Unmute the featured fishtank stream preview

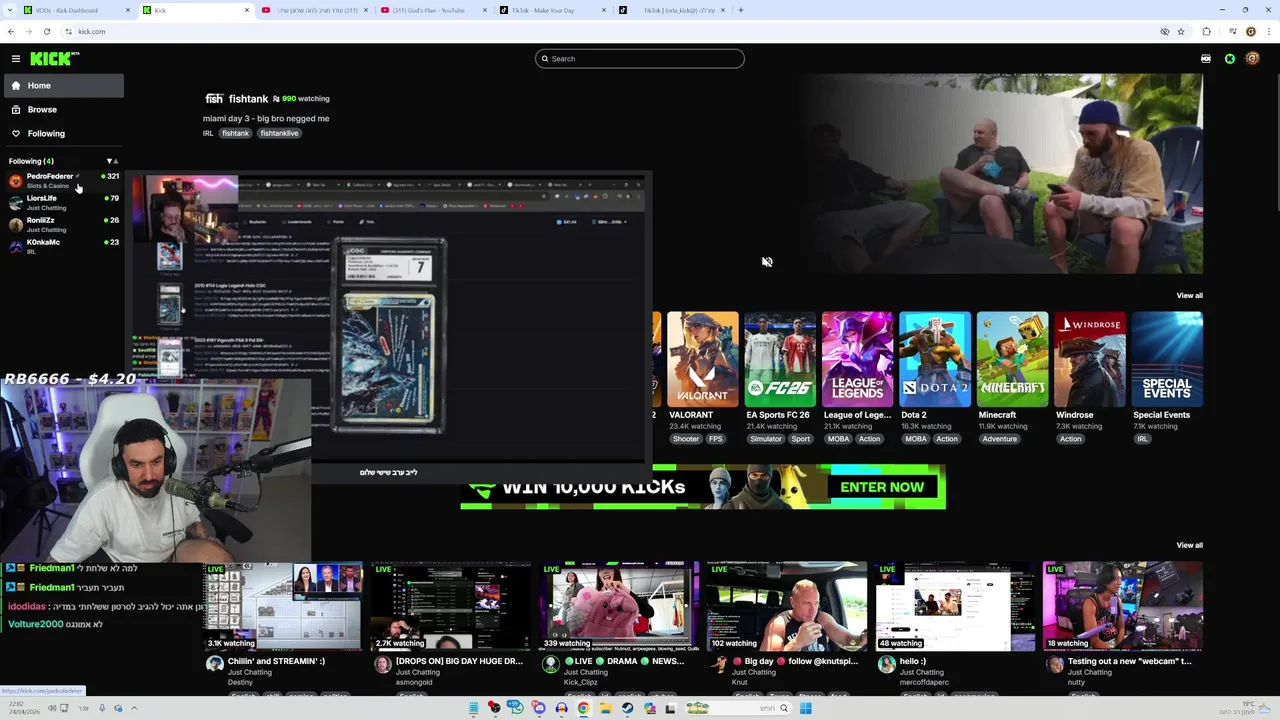point(767,262)
